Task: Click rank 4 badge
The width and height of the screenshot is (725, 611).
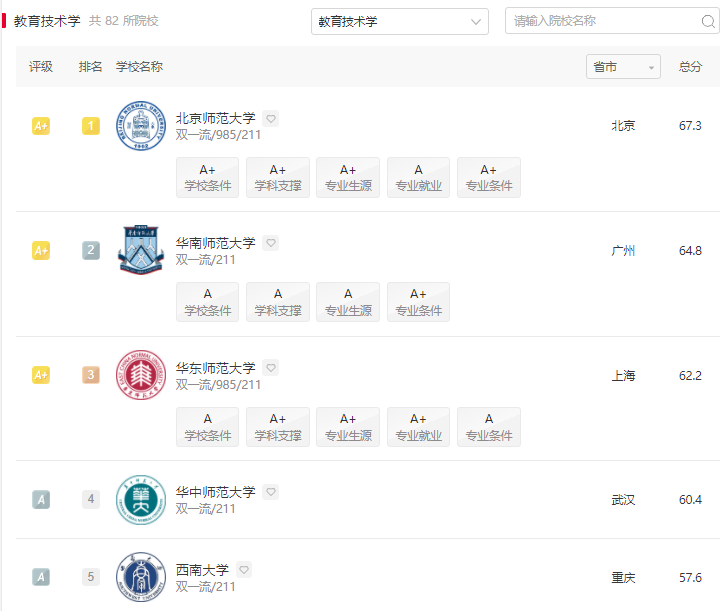Action: click(91, 500)
